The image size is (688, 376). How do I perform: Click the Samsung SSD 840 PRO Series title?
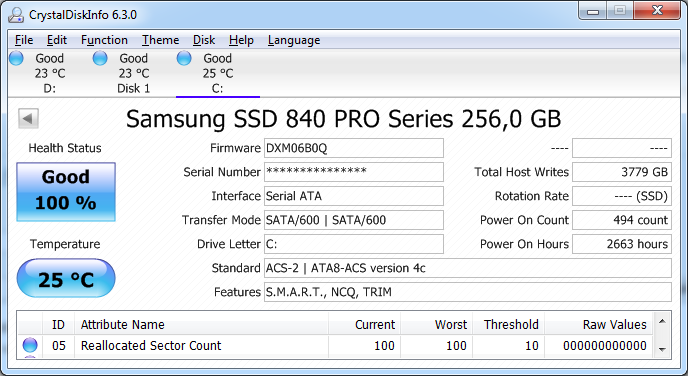344,118
